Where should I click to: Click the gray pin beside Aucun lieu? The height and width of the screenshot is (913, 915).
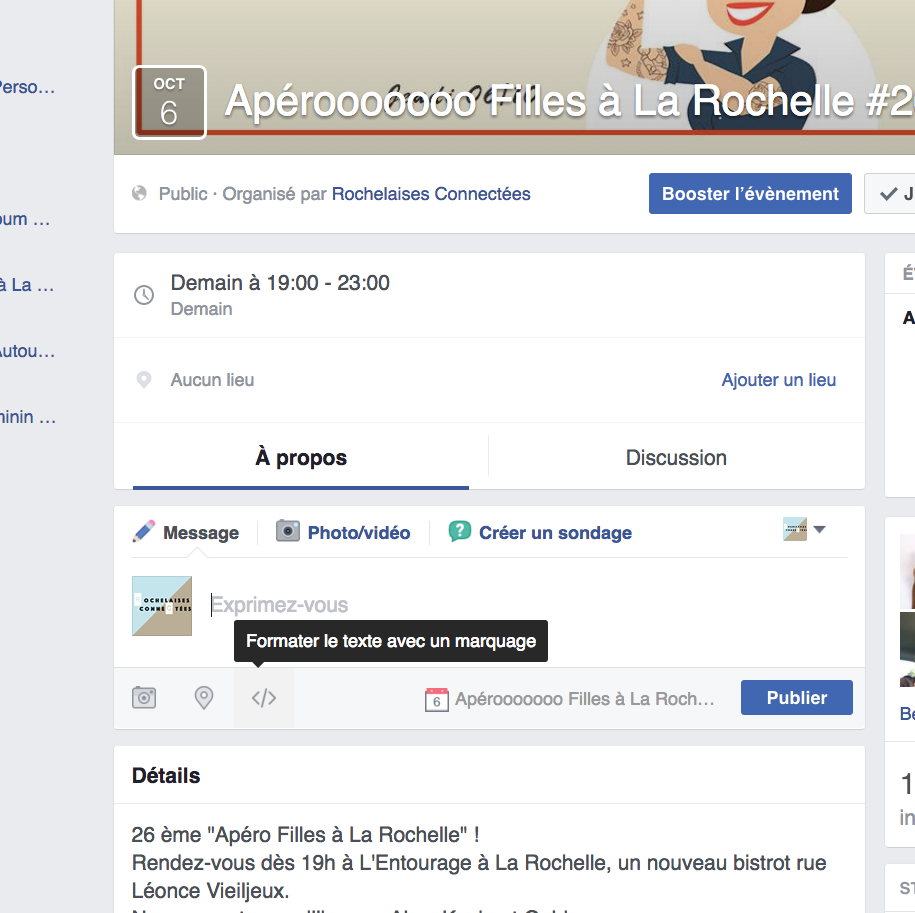coord(144,380)
